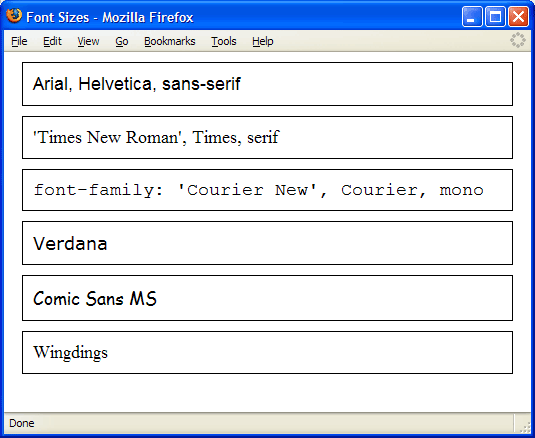
Task: Minimize the Firefox window
Action: [472, 16]
